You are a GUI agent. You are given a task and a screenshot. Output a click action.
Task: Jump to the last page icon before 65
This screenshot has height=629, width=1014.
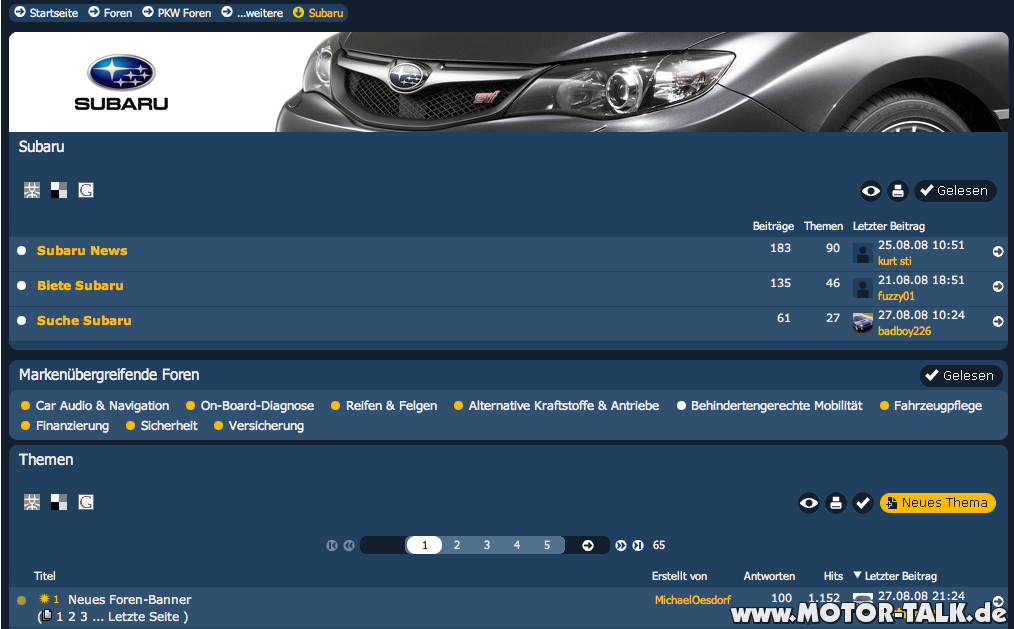tap(638, 546)
